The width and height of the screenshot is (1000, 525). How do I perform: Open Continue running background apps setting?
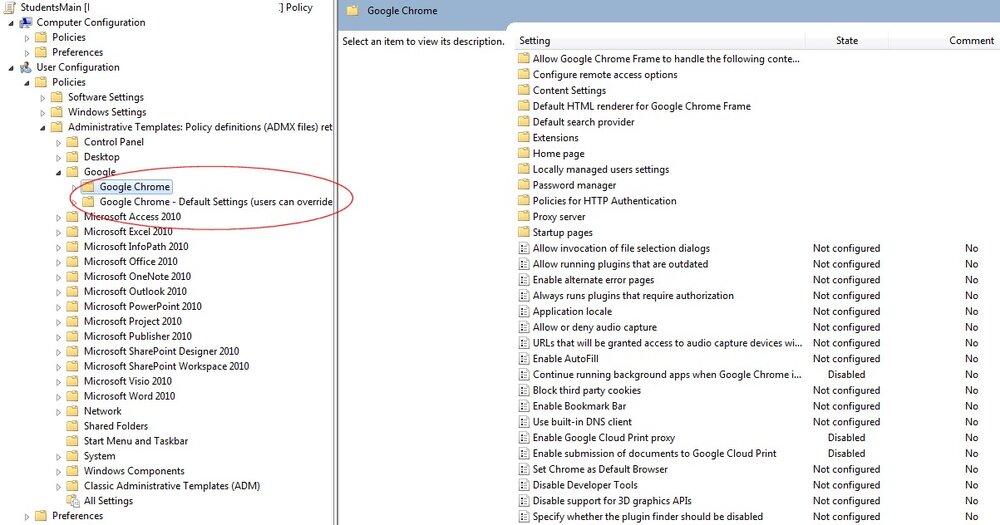point(667,374)
